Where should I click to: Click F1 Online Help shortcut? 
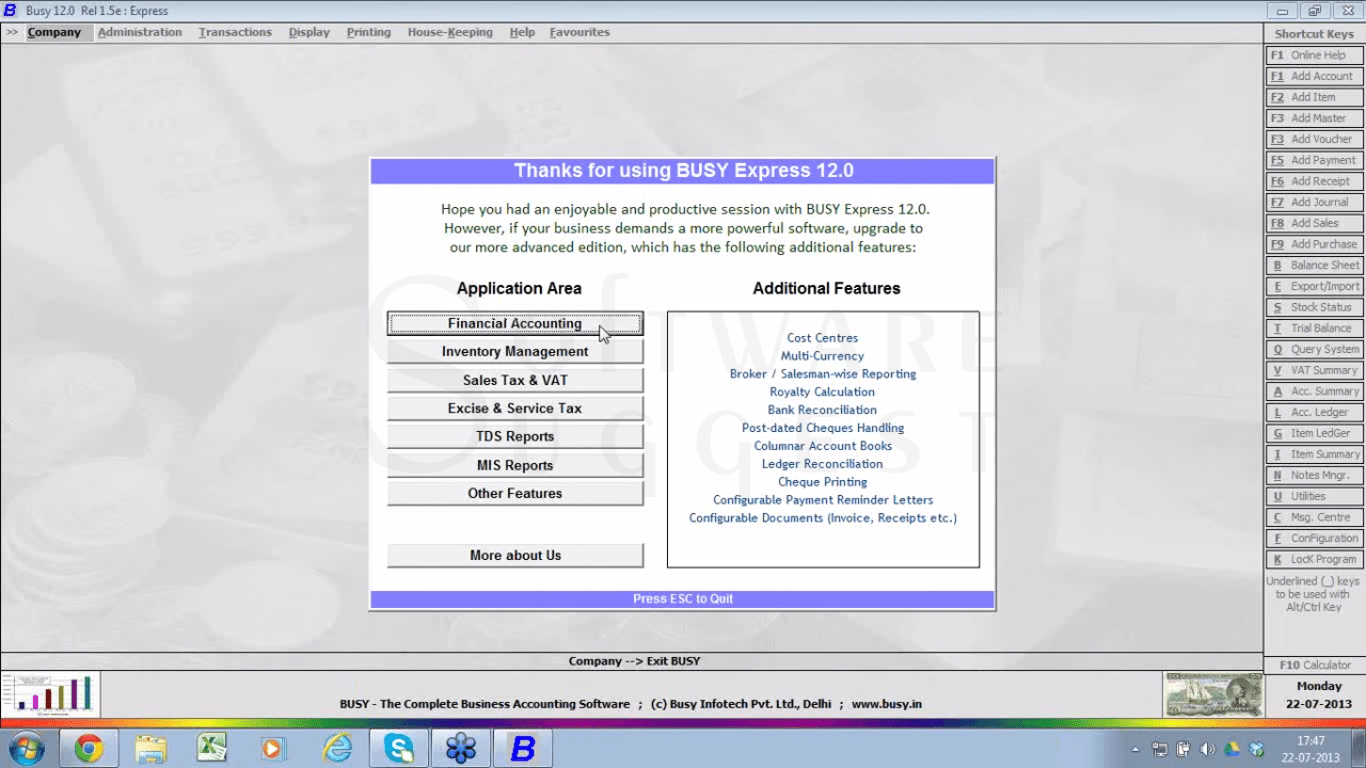(x=1314, y=55)
